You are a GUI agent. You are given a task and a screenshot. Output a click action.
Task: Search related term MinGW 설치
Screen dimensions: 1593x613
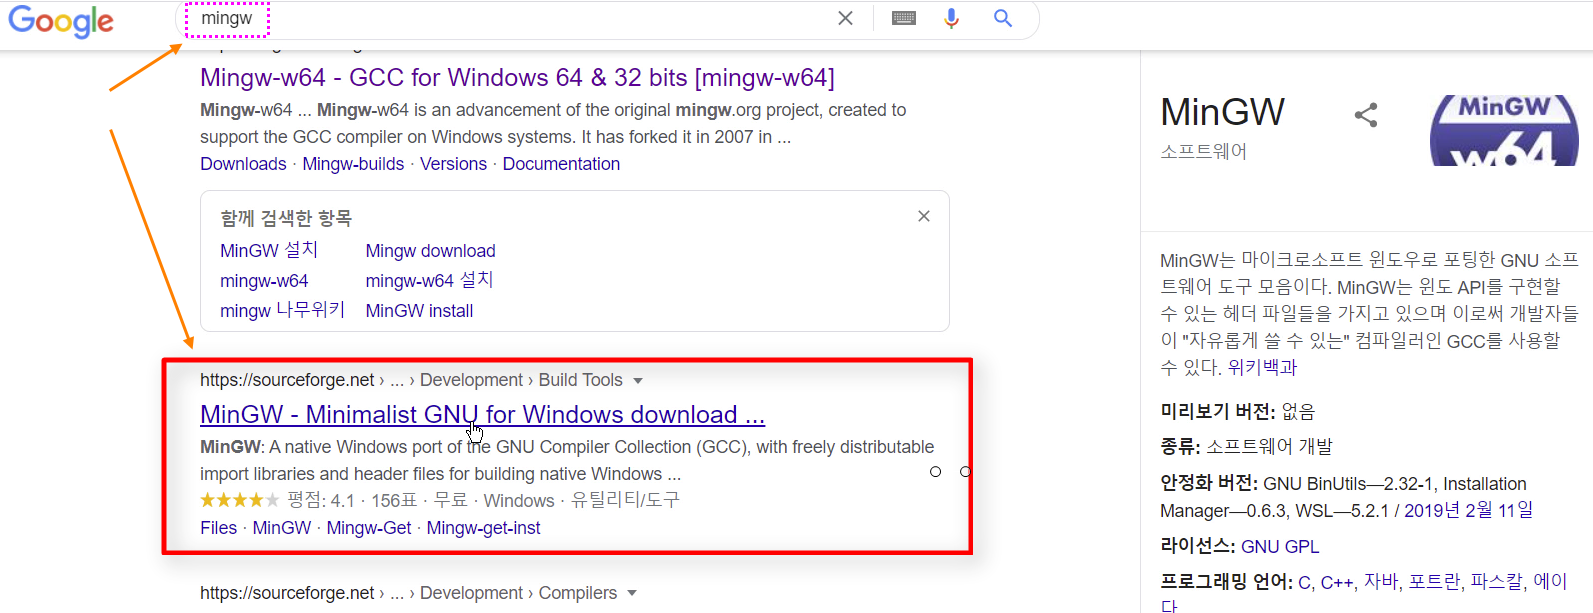pyautogui.click(x=269, y=250)
